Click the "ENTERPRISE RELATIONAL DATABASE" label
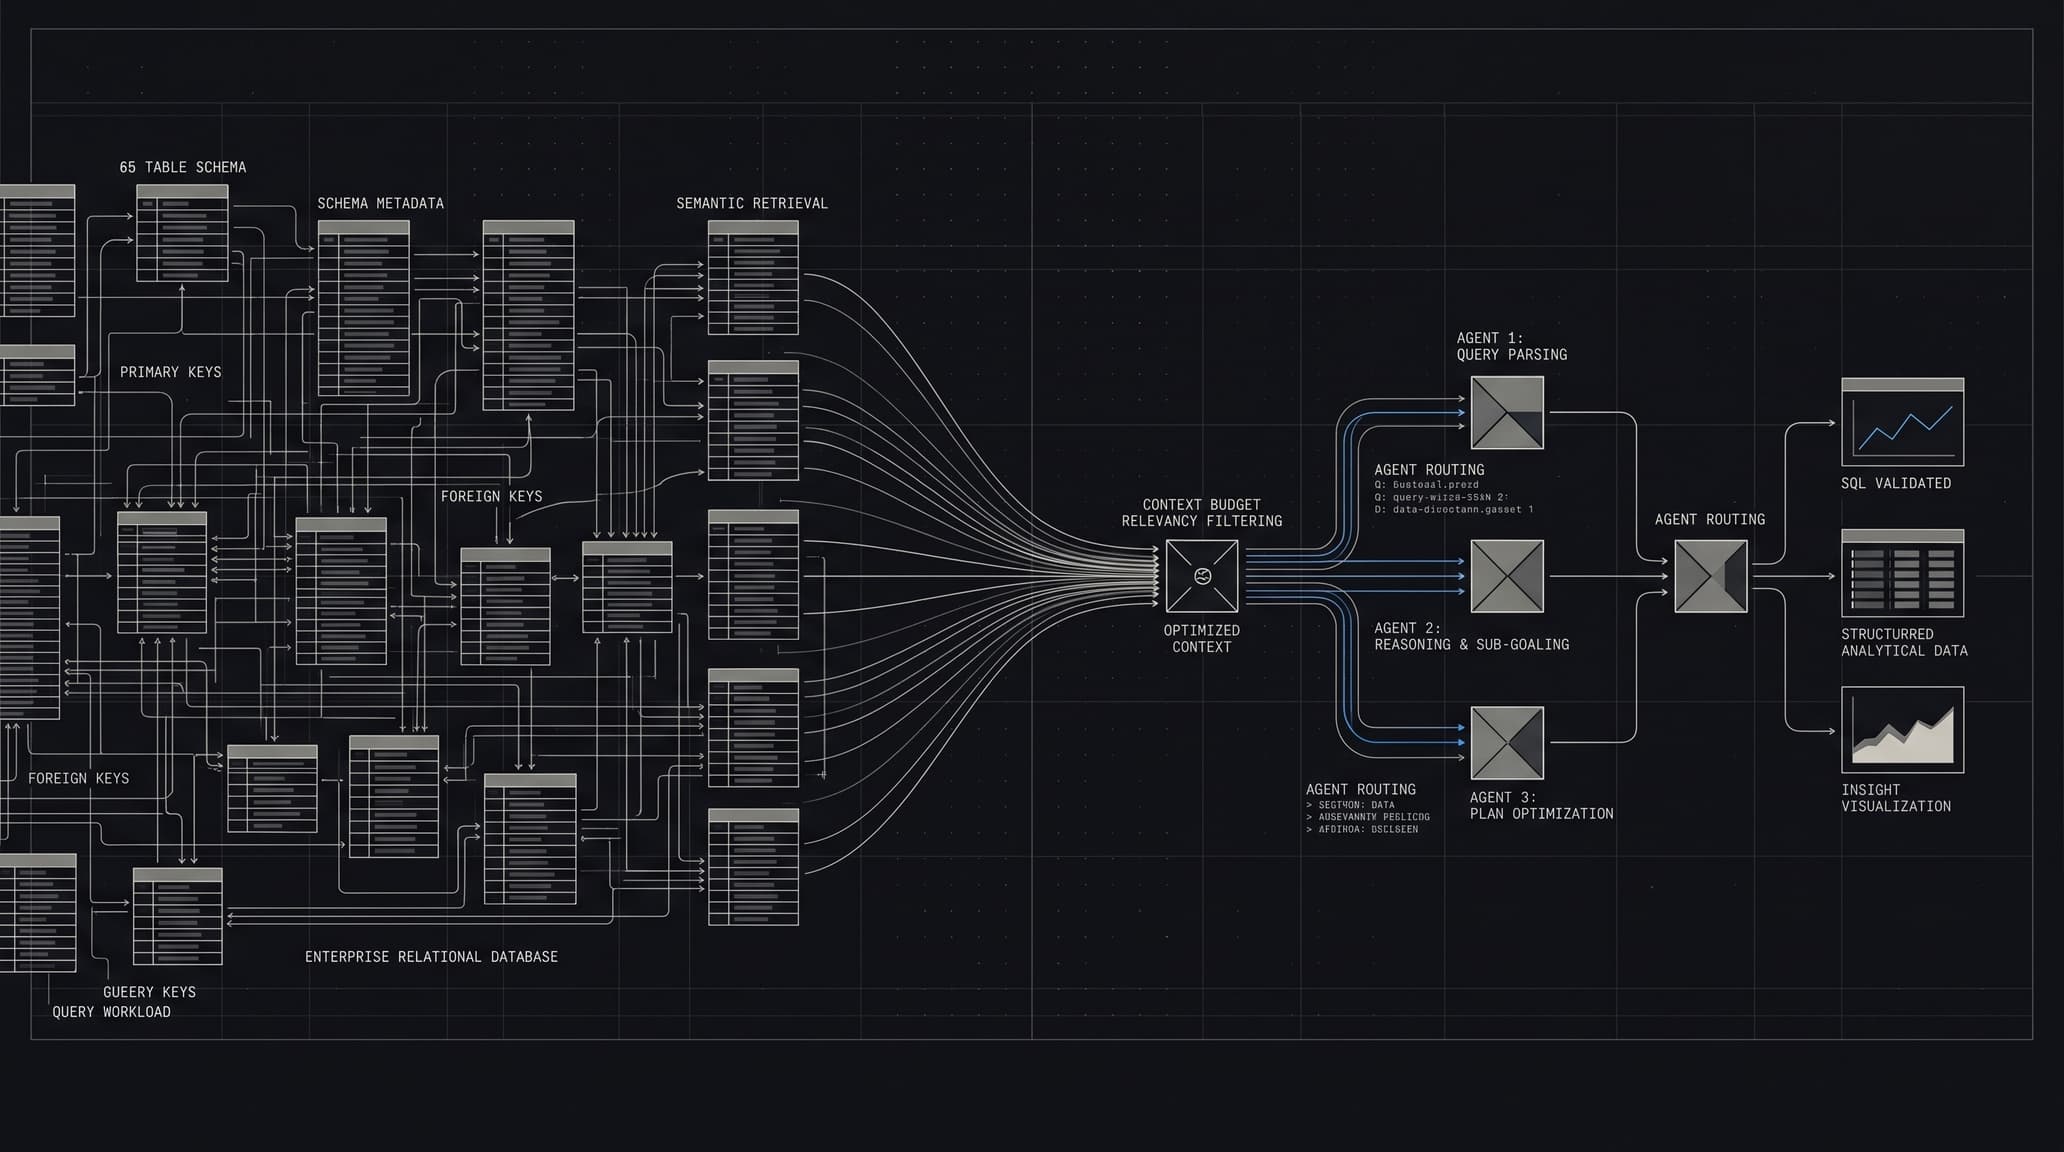2064x1152 pixels. coord(431,957)
